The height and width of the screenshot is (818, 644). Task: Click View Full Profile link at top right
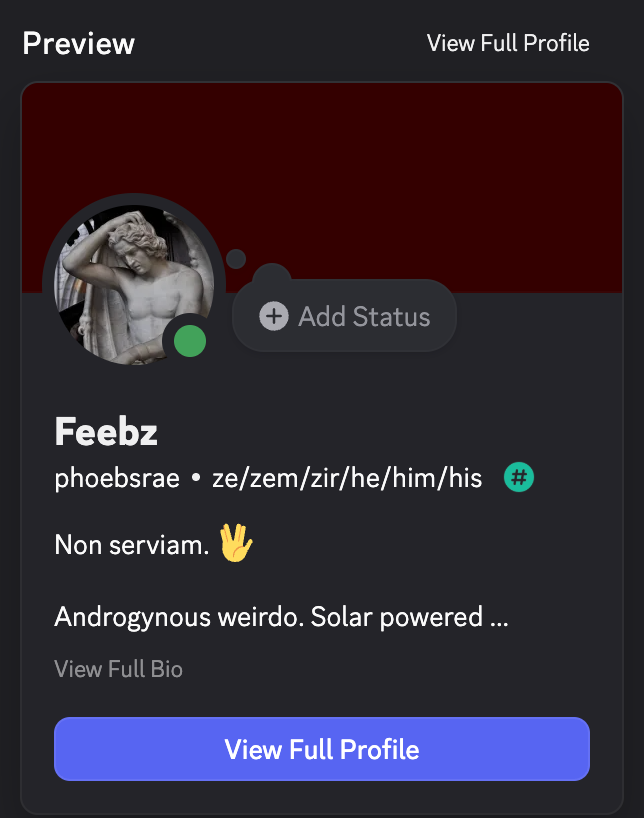(508, 43)
